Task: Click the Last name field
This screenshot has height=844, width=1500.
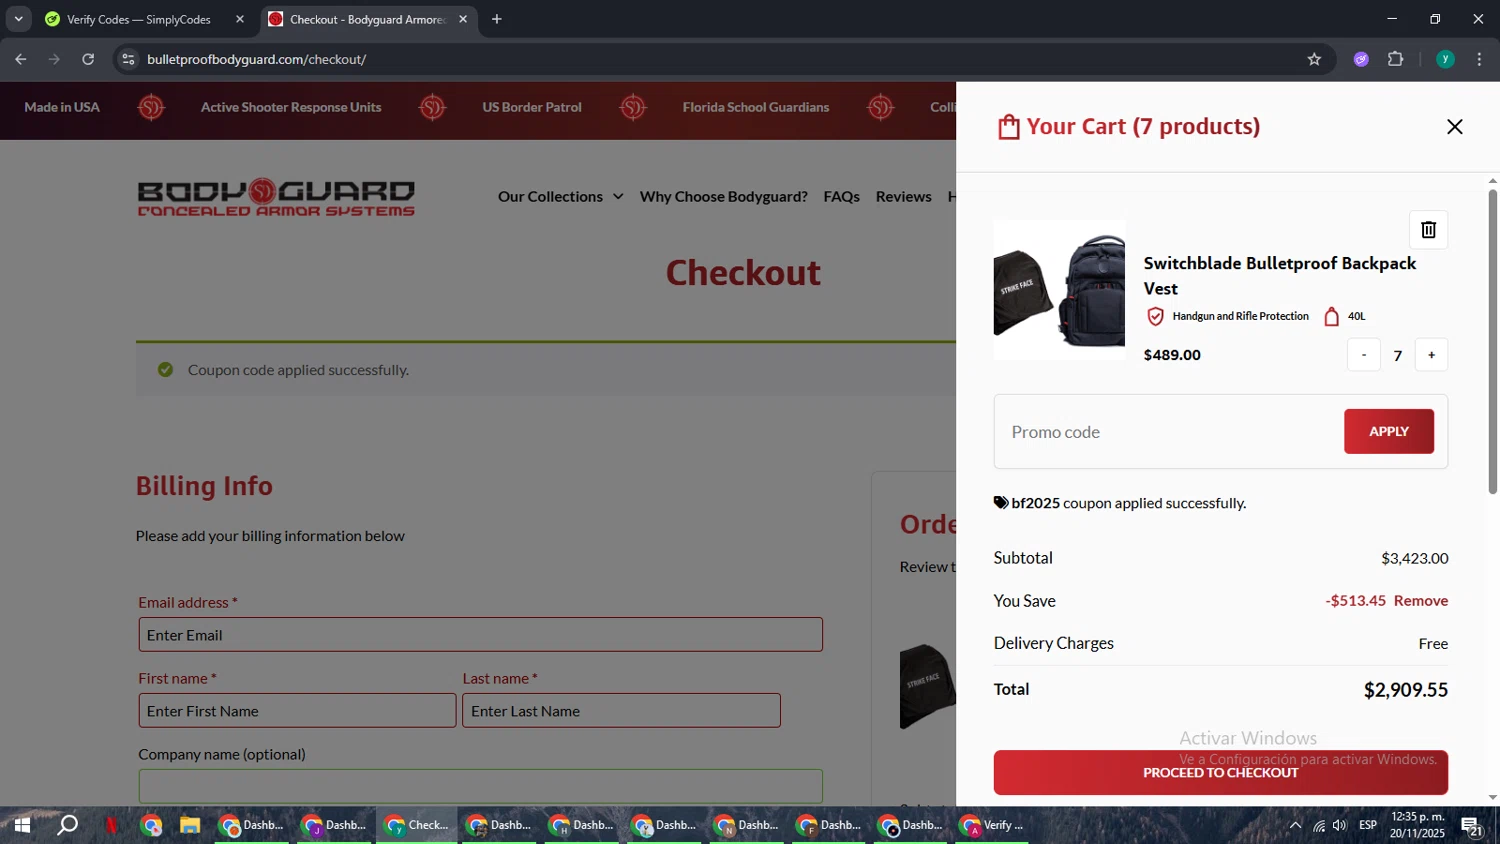Action: [621, 711]
